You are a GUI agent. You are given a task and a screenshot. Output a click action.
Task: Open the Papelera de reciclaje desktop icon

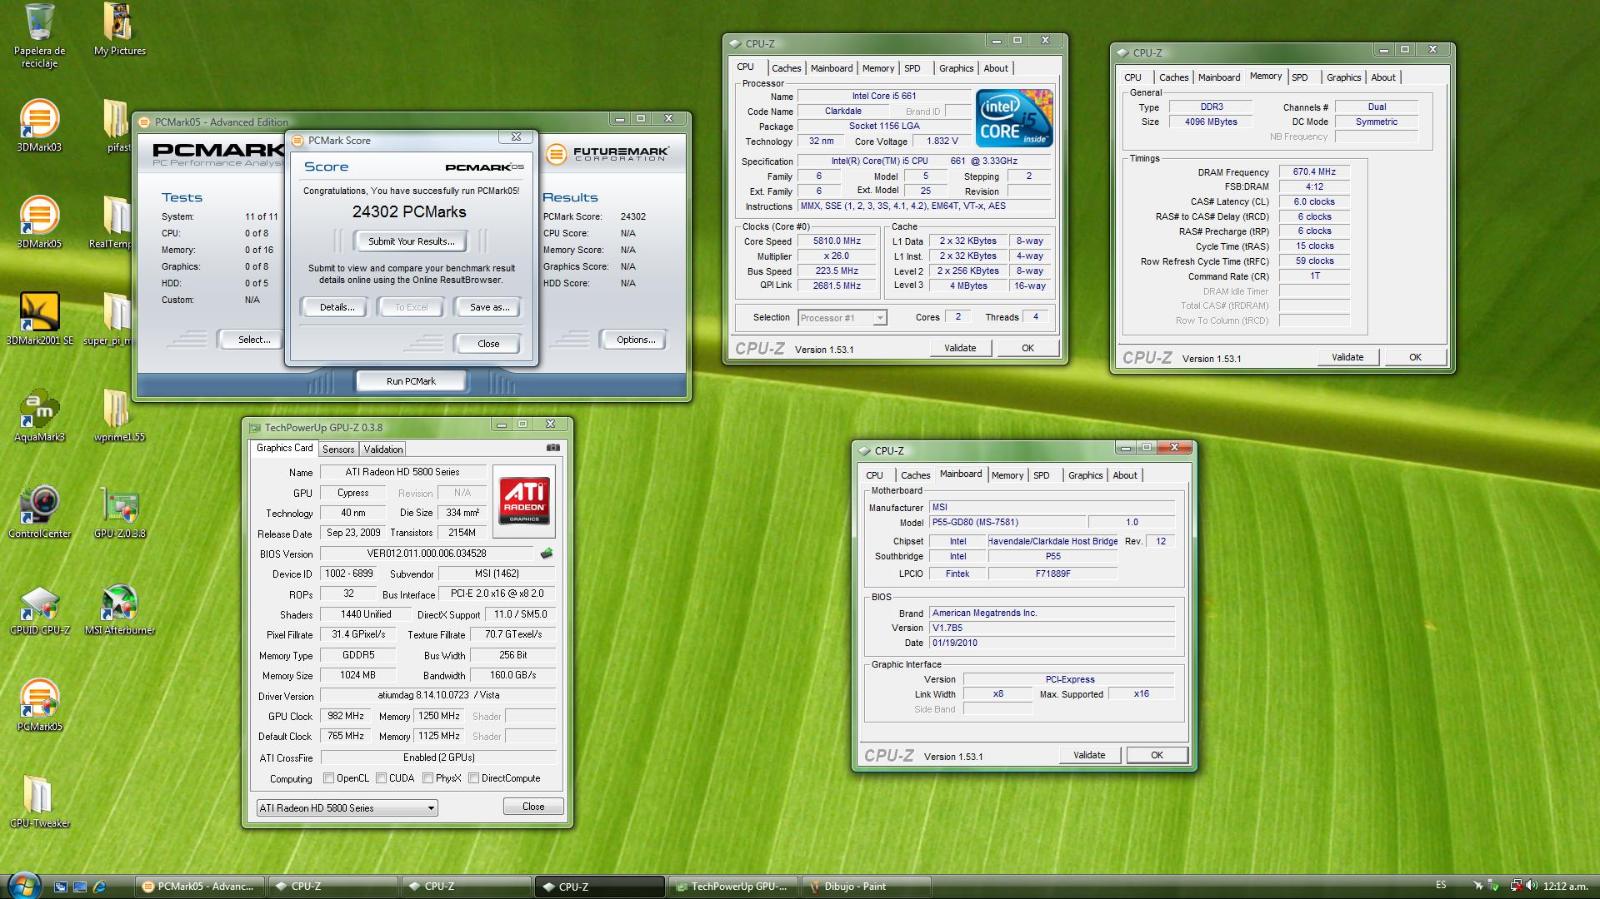(x=39, y=36)
